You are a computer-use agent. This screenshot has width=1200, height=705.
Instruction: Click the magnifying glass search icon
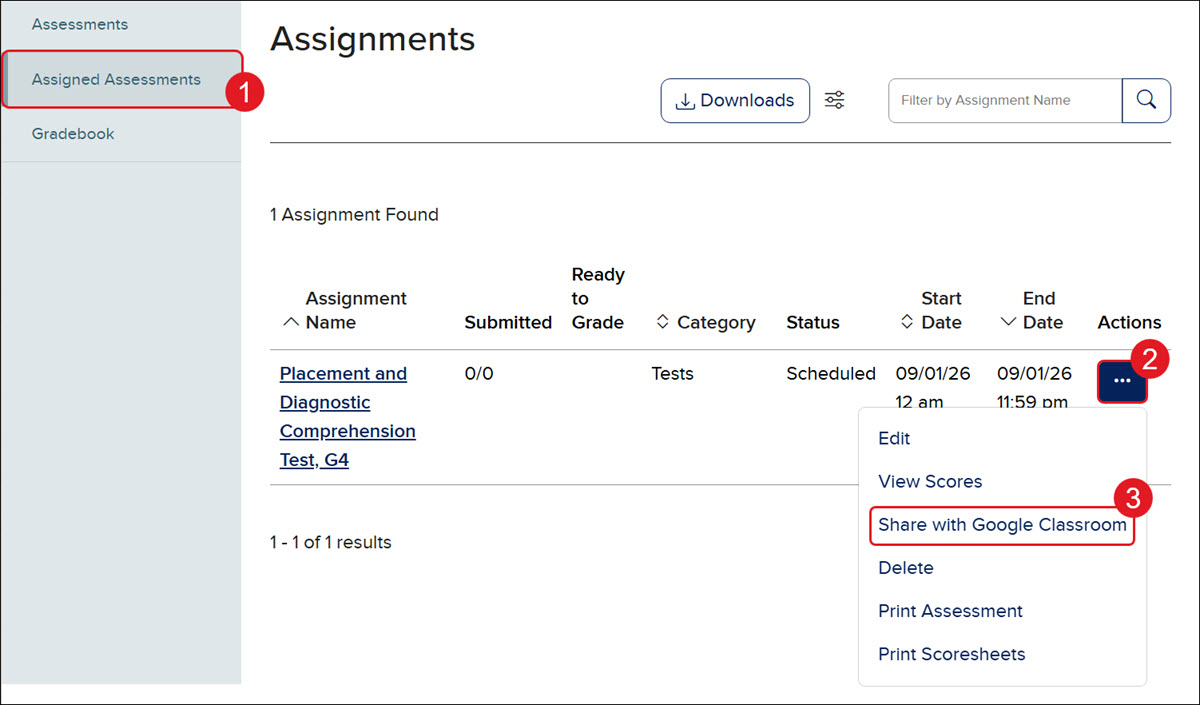1146,100
